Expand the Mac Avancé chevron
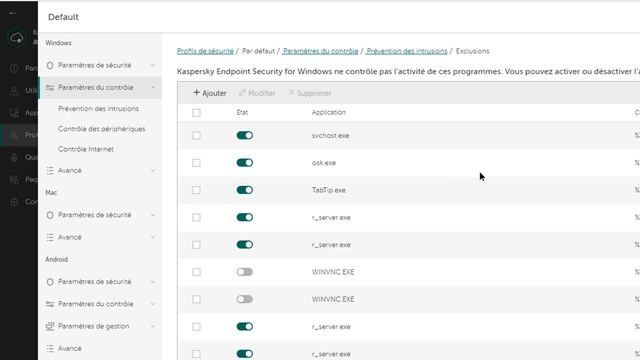 tap(153, 237)
